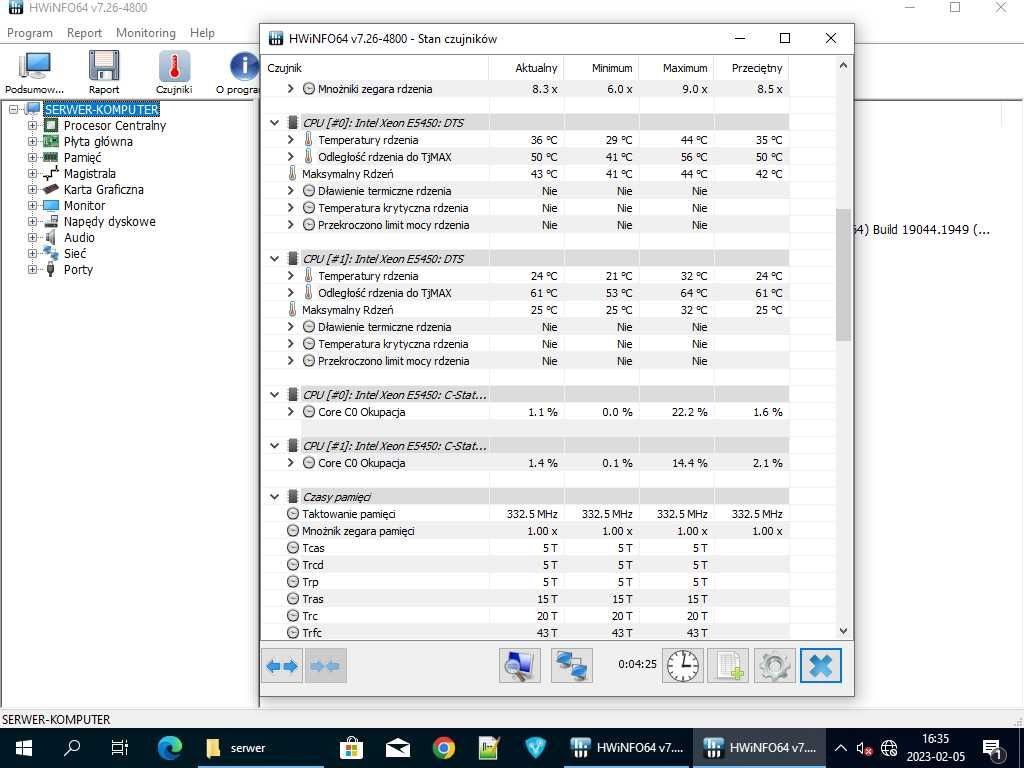Select Pamięć in the tree

(82, 157)
